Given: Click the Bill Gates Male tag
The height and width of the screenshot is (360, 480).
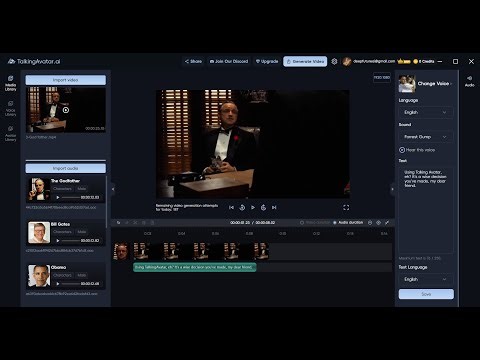Looking at the screenshot, I should click(x=82, y=232).
